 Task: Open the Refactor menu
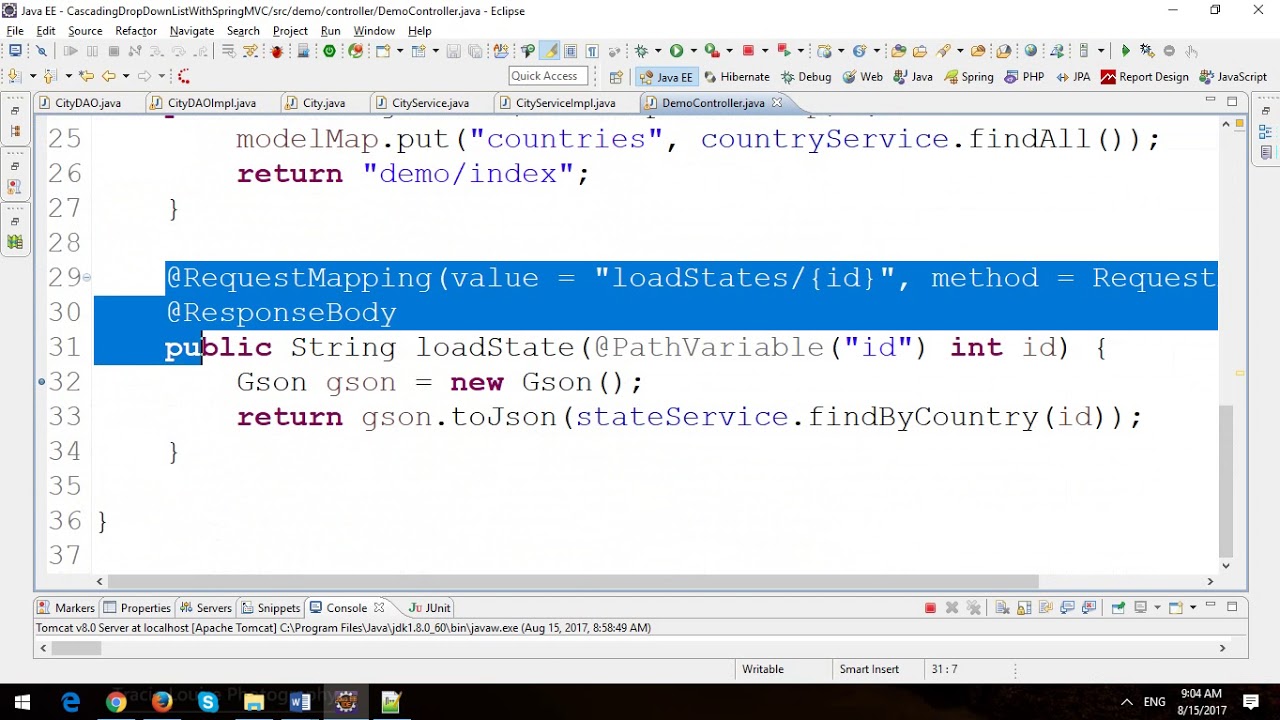tap(136, 31)
